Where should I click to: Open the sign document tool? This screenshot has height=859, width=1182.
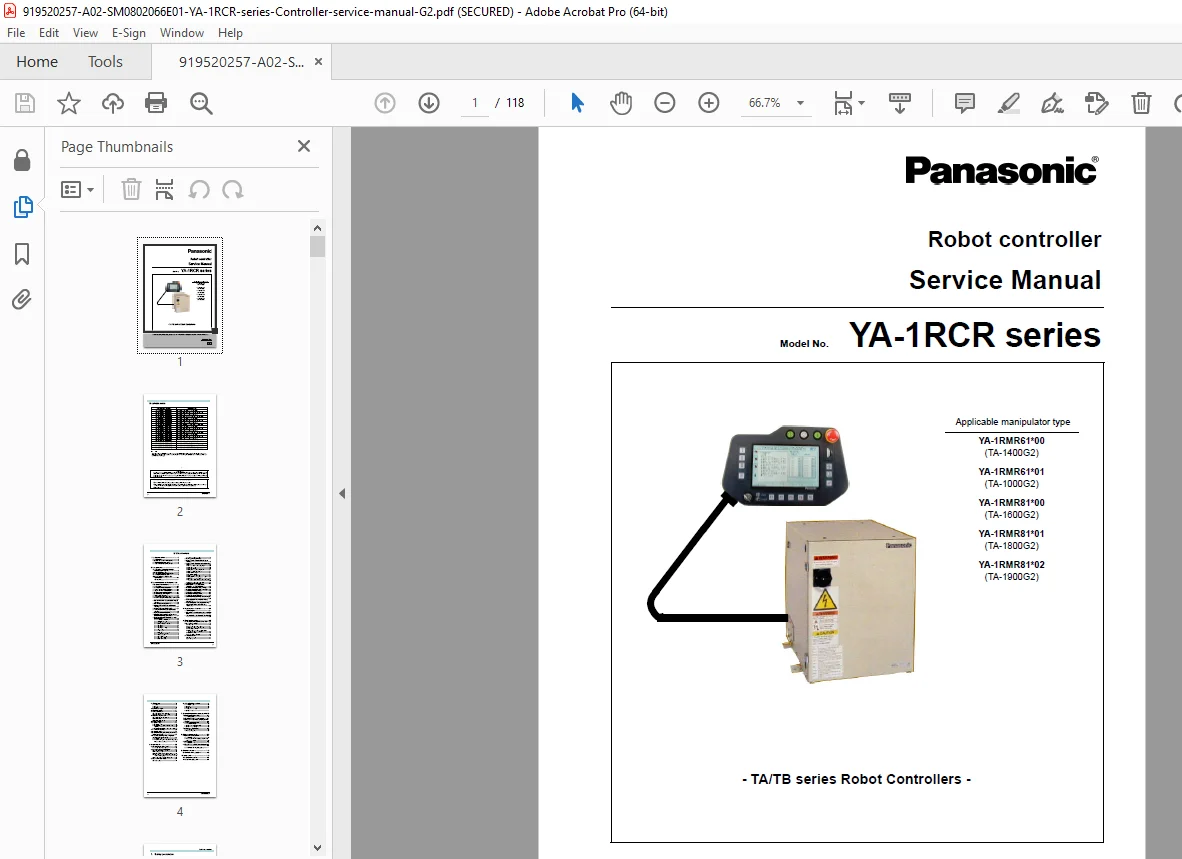[1052, 103]
